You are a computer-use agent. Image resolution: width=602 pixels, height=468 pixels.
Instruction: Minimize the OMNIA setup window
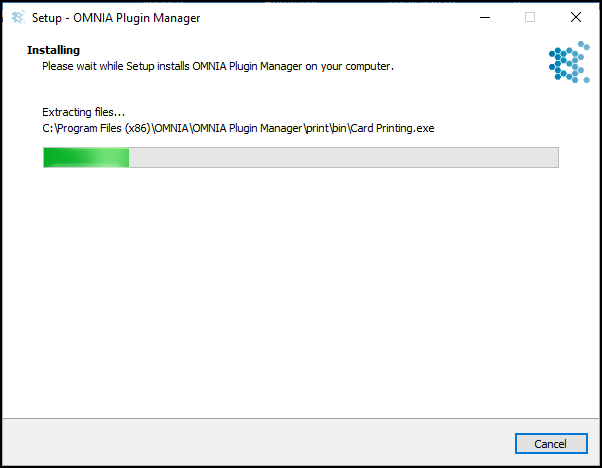485,17
